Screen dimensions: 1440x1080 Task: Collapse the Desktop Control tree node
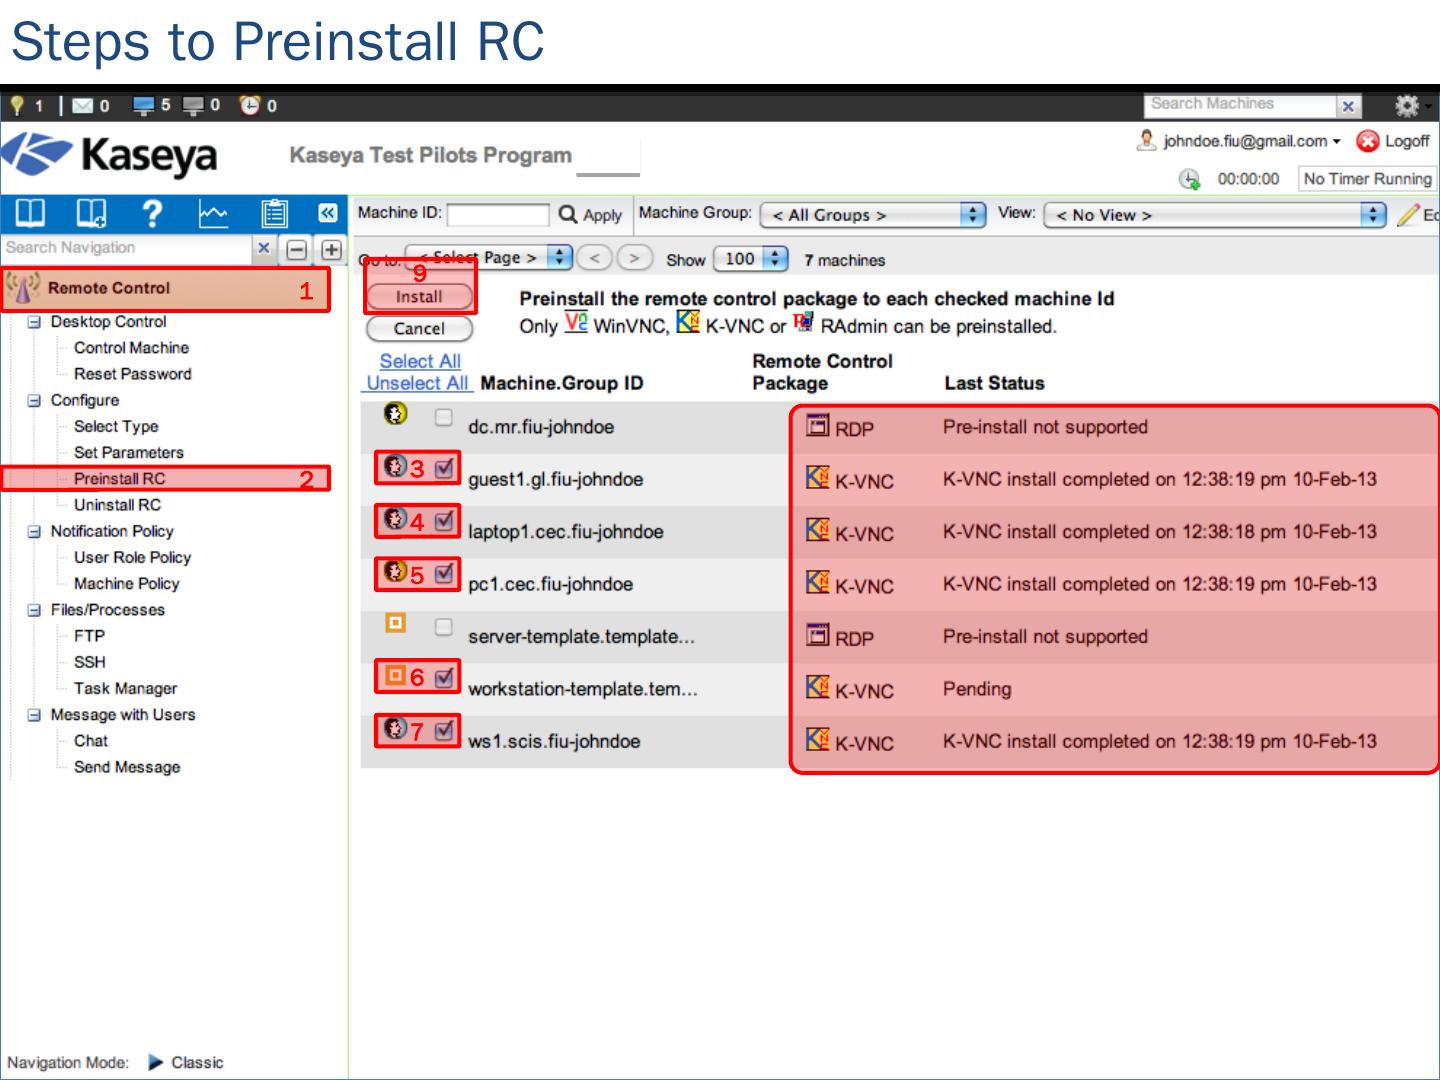[34, 322]
